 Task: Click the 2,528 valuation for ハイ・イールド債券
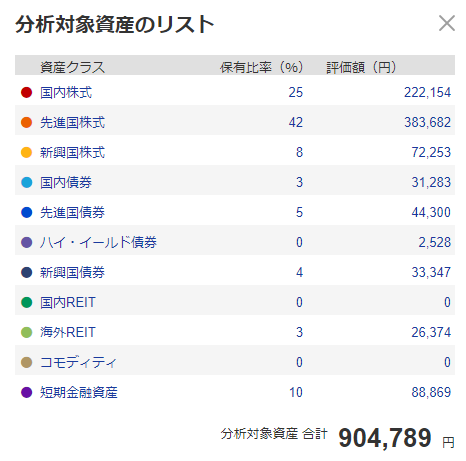coord(435,242)
